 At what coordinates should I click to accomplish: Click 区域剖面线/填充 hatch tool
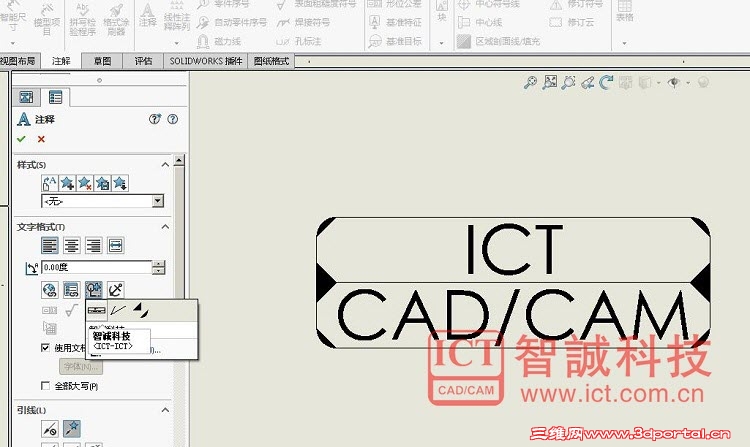pos(498,41)
